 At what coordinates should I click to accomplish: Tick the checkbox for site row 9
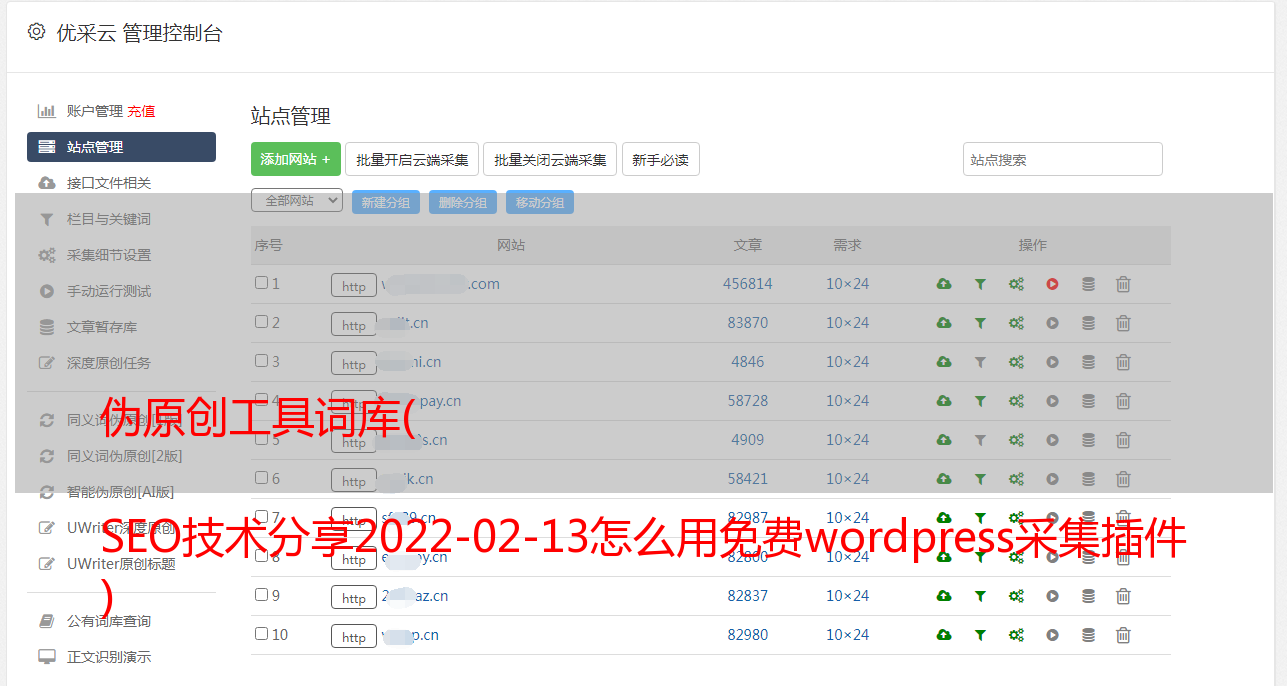261,595
